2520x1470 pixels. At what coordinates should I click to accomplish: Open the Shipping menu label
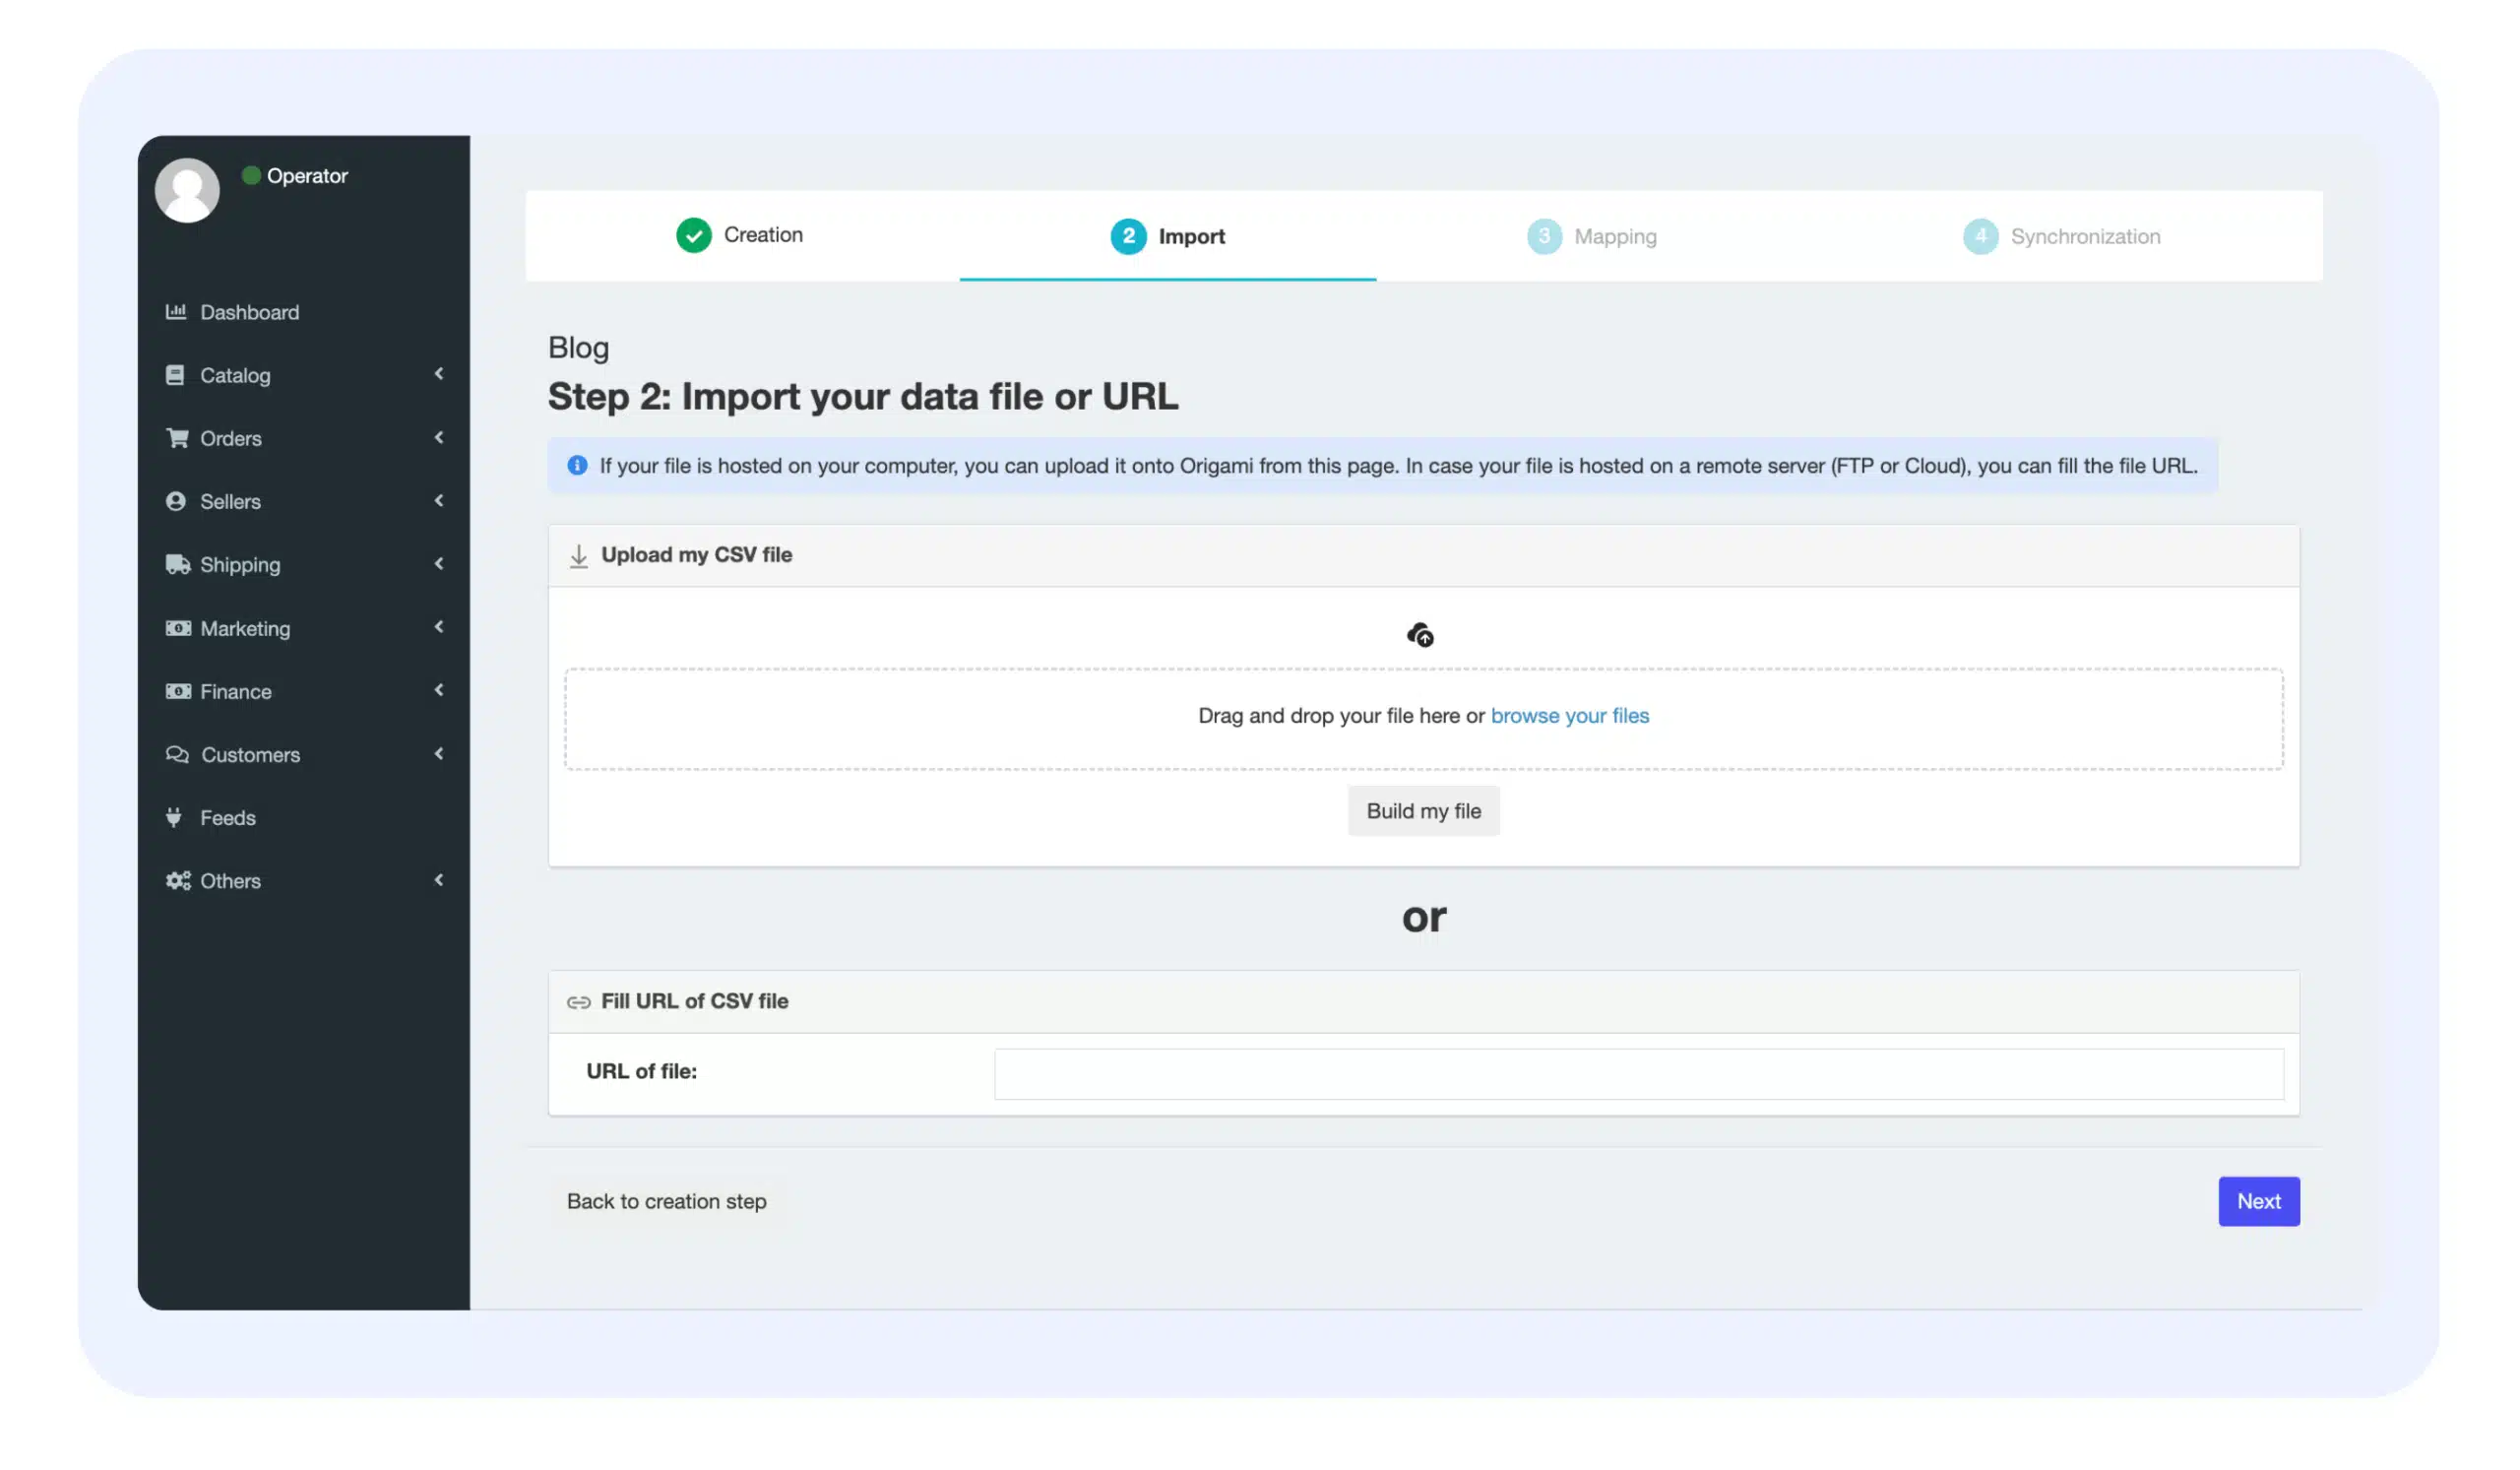pos(240,564)
